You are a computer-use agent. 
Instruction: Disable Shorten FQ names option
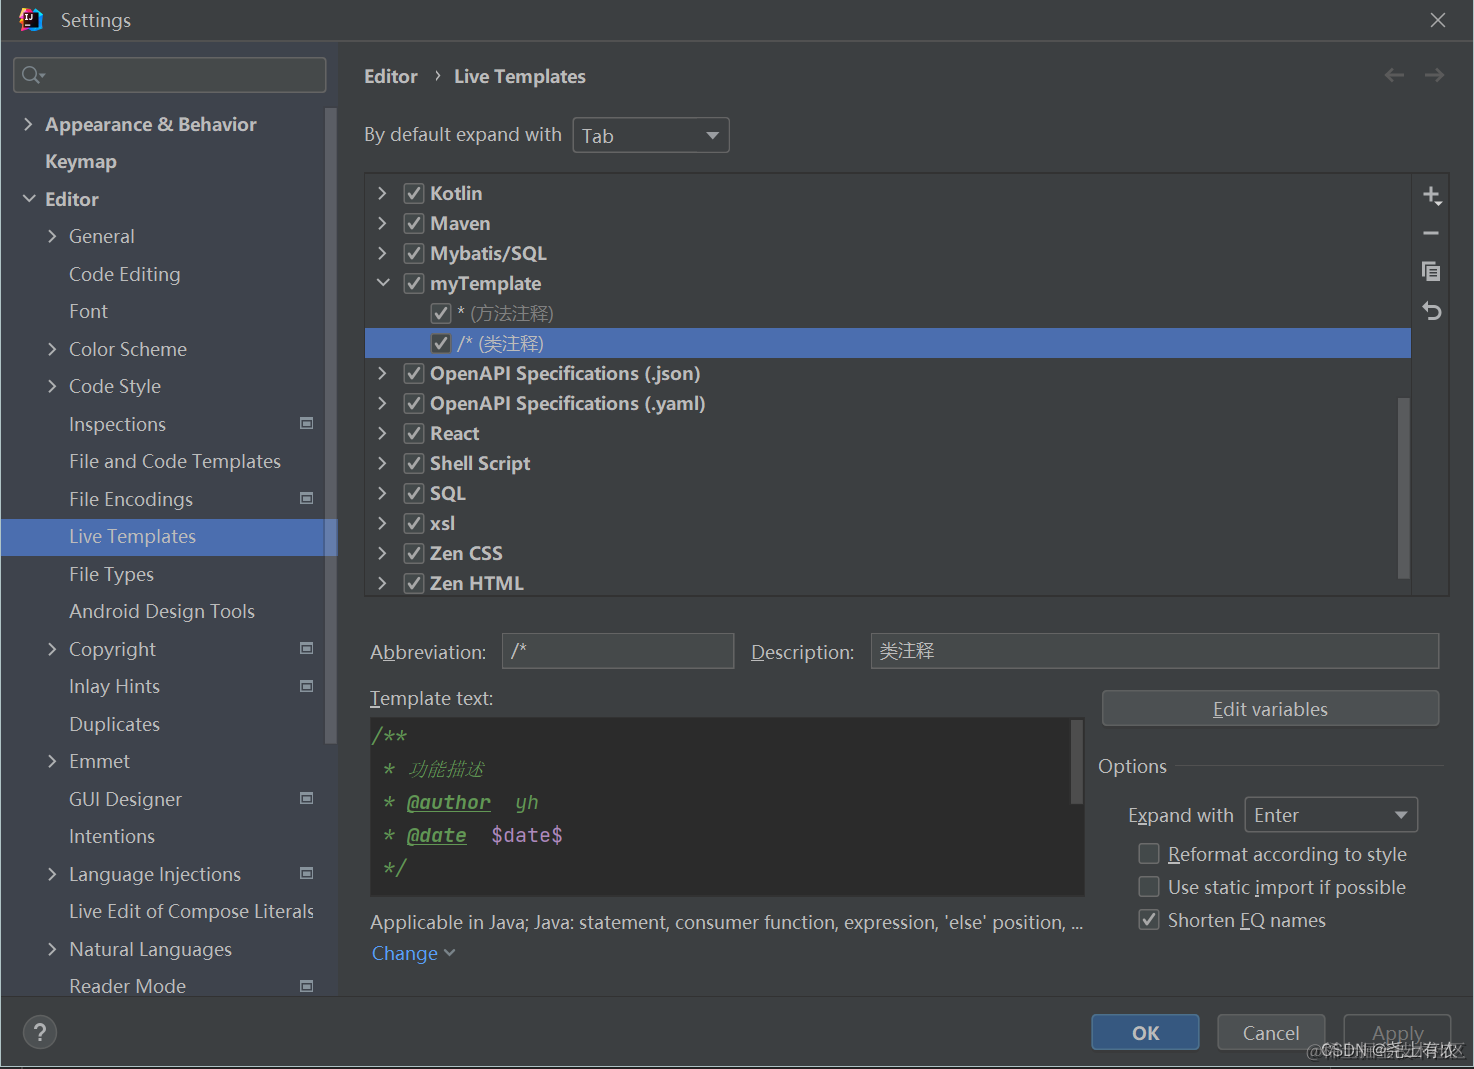click(x=1149, y=920)
